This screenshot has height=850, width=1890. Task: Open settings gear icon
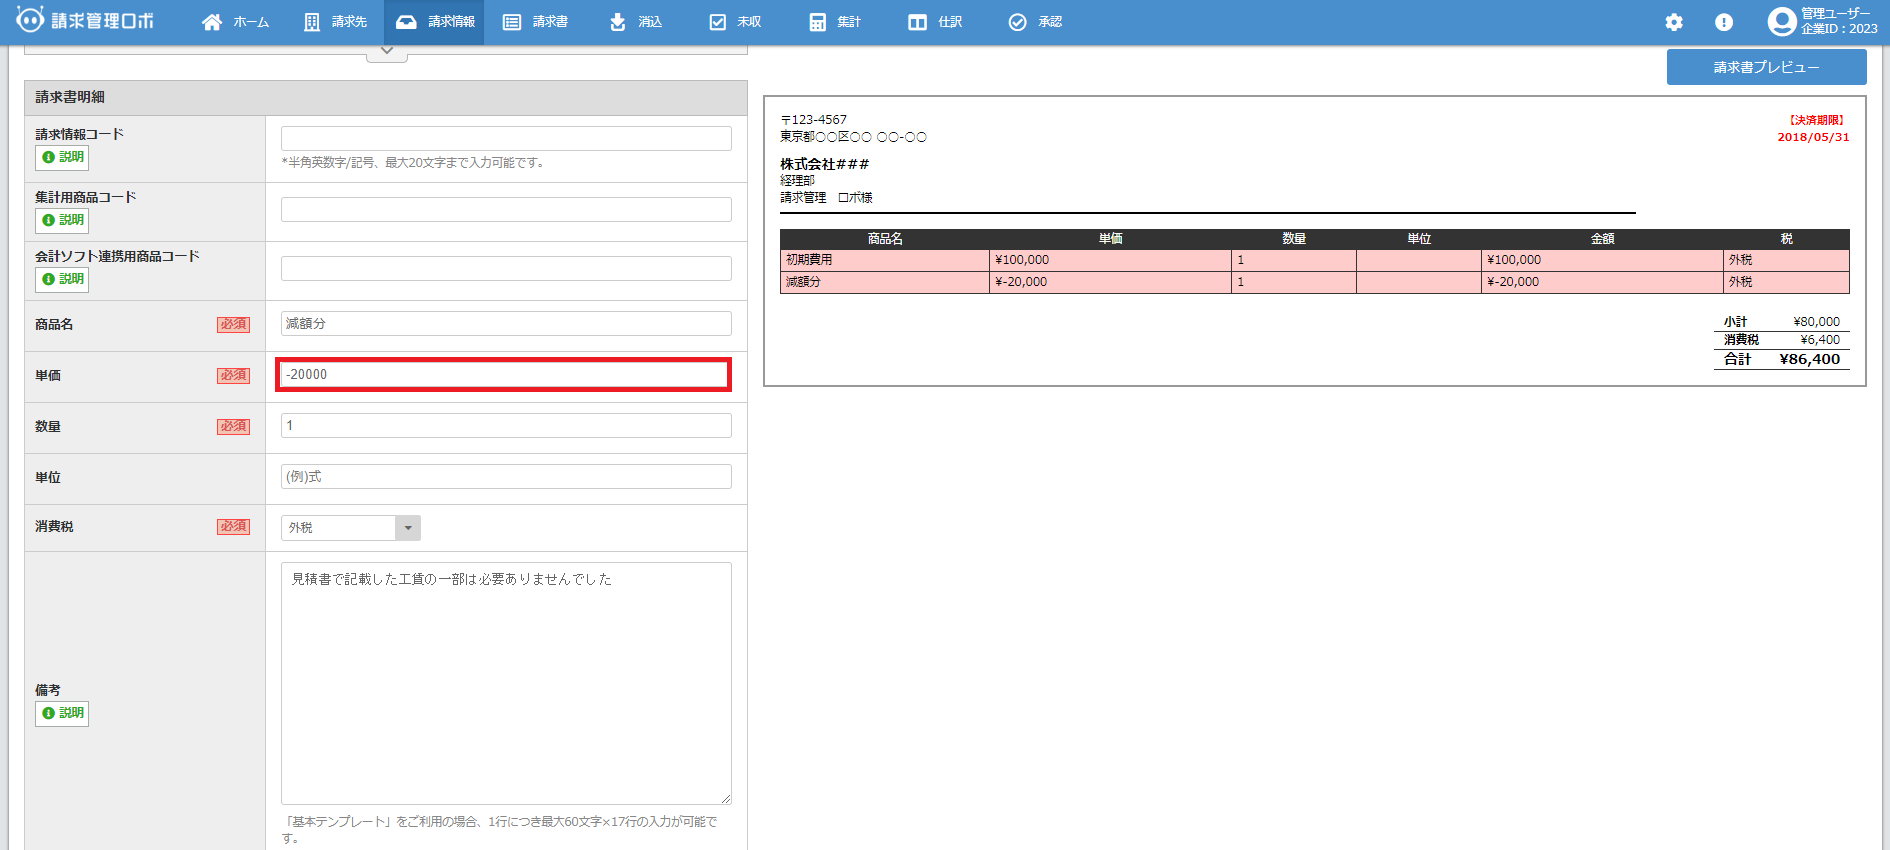click(x=1674, y=22)
